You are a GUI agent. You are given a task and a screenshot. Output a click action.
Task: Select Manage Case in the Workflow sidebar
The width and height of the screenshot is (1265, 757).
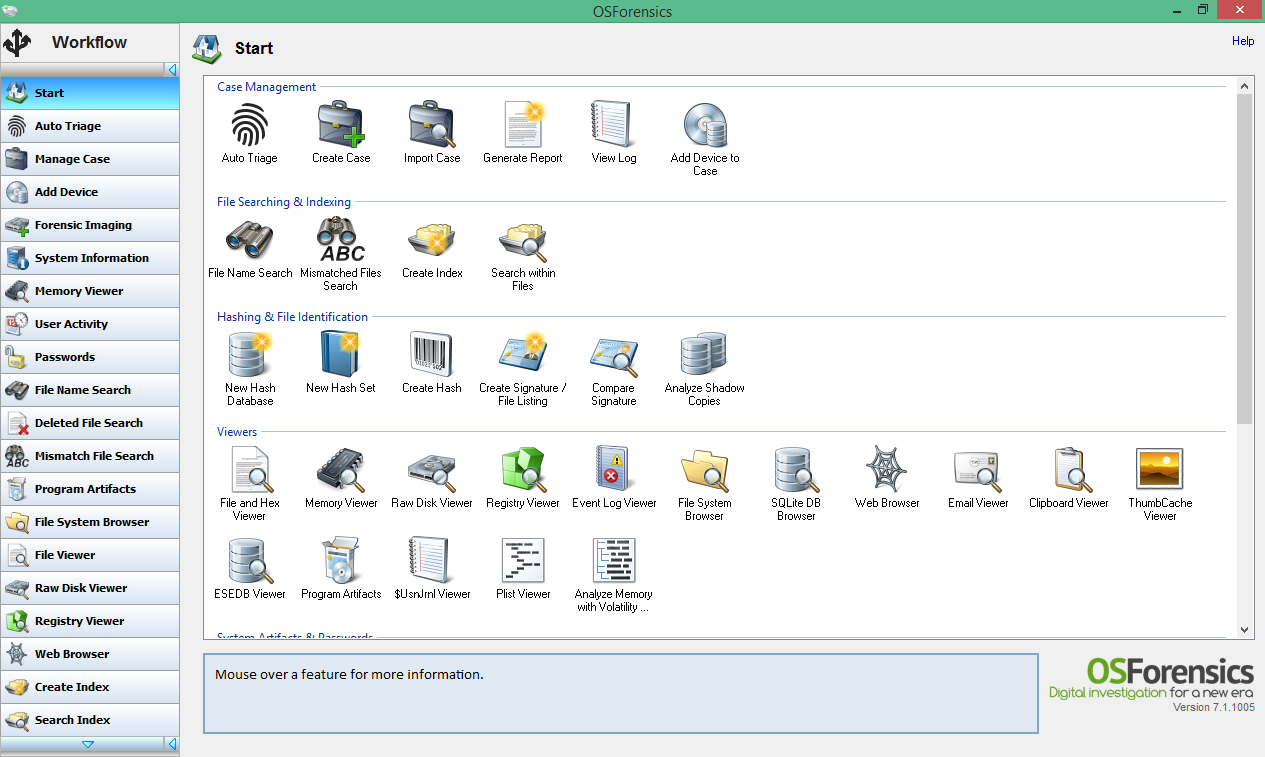tap(90, 159)
